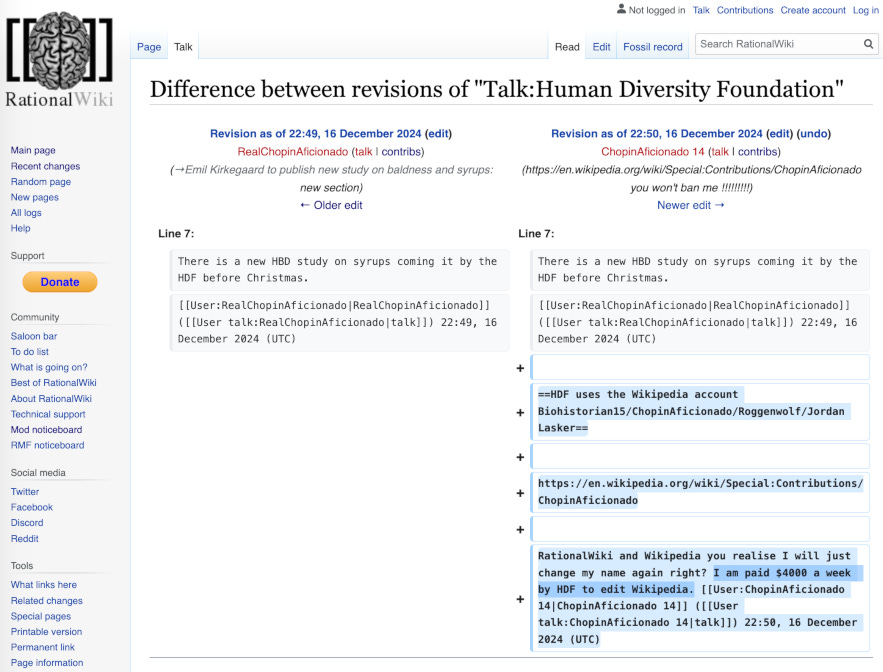The width and height of the screenshot is (883, 672).
Task: Open Facebook social media link
Action: pyautogui.click(x=32, y=507)
